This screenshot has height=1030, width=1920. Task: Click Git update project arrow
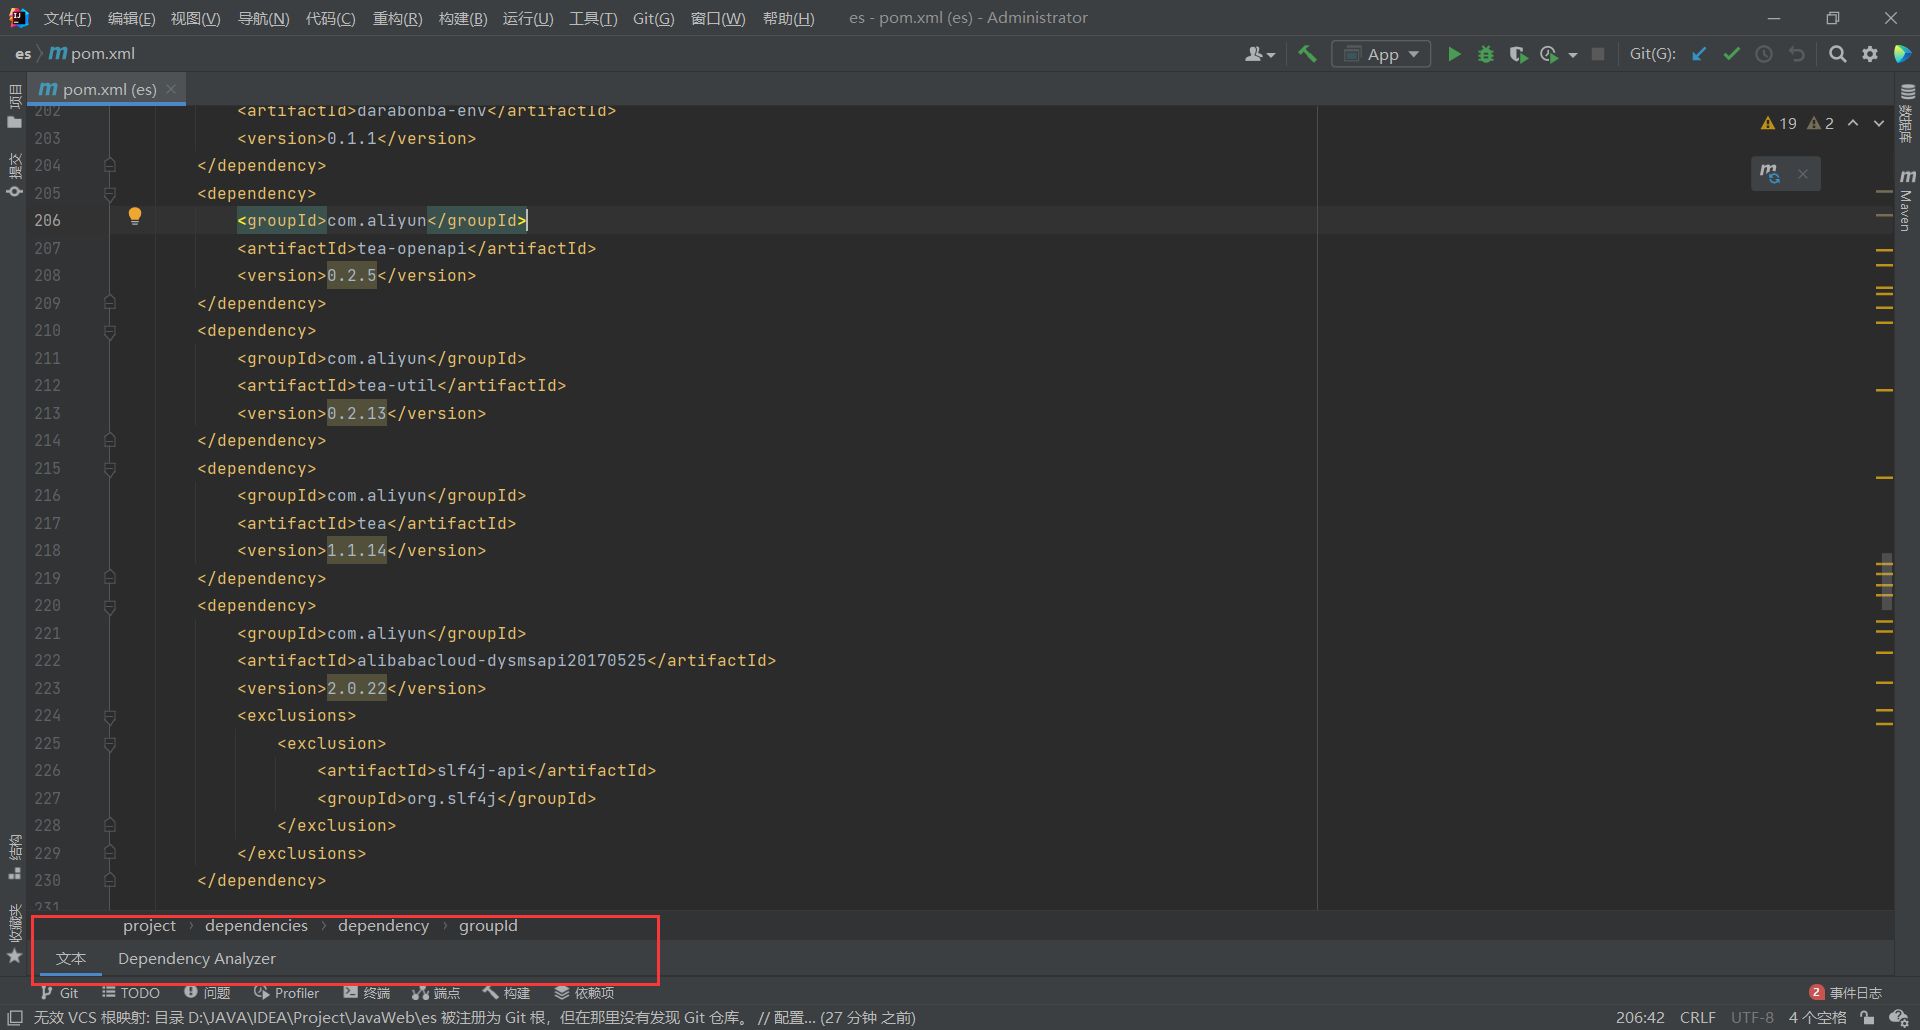pos(1699,54)
